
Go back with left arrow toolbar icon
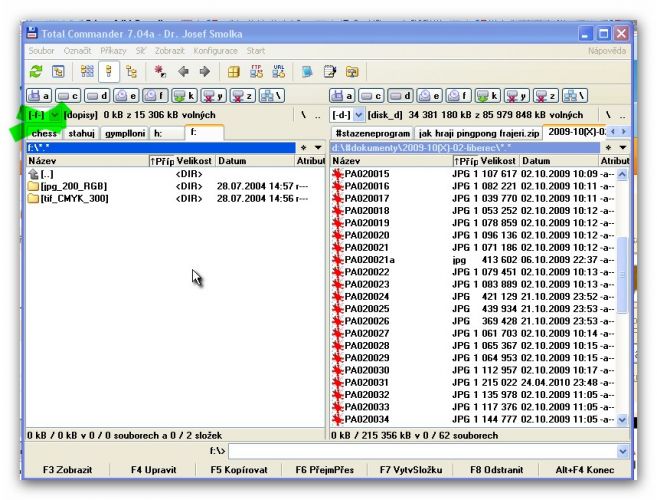183,72
